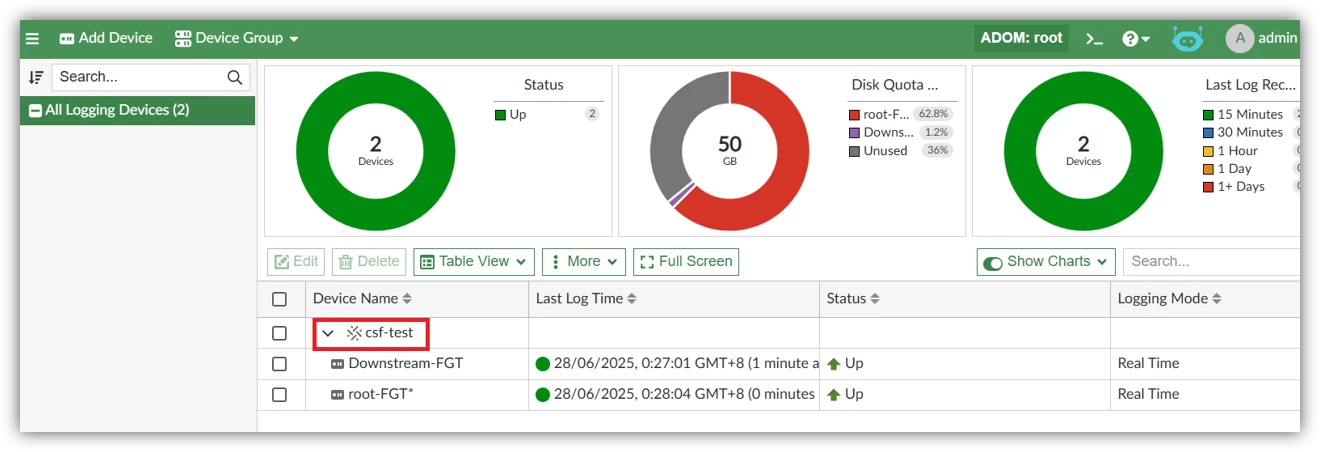This screenshot has height=452, width=1320.
Task: Tick the Downstream-FGT row checkbox
Action: [x=280, y=364]
